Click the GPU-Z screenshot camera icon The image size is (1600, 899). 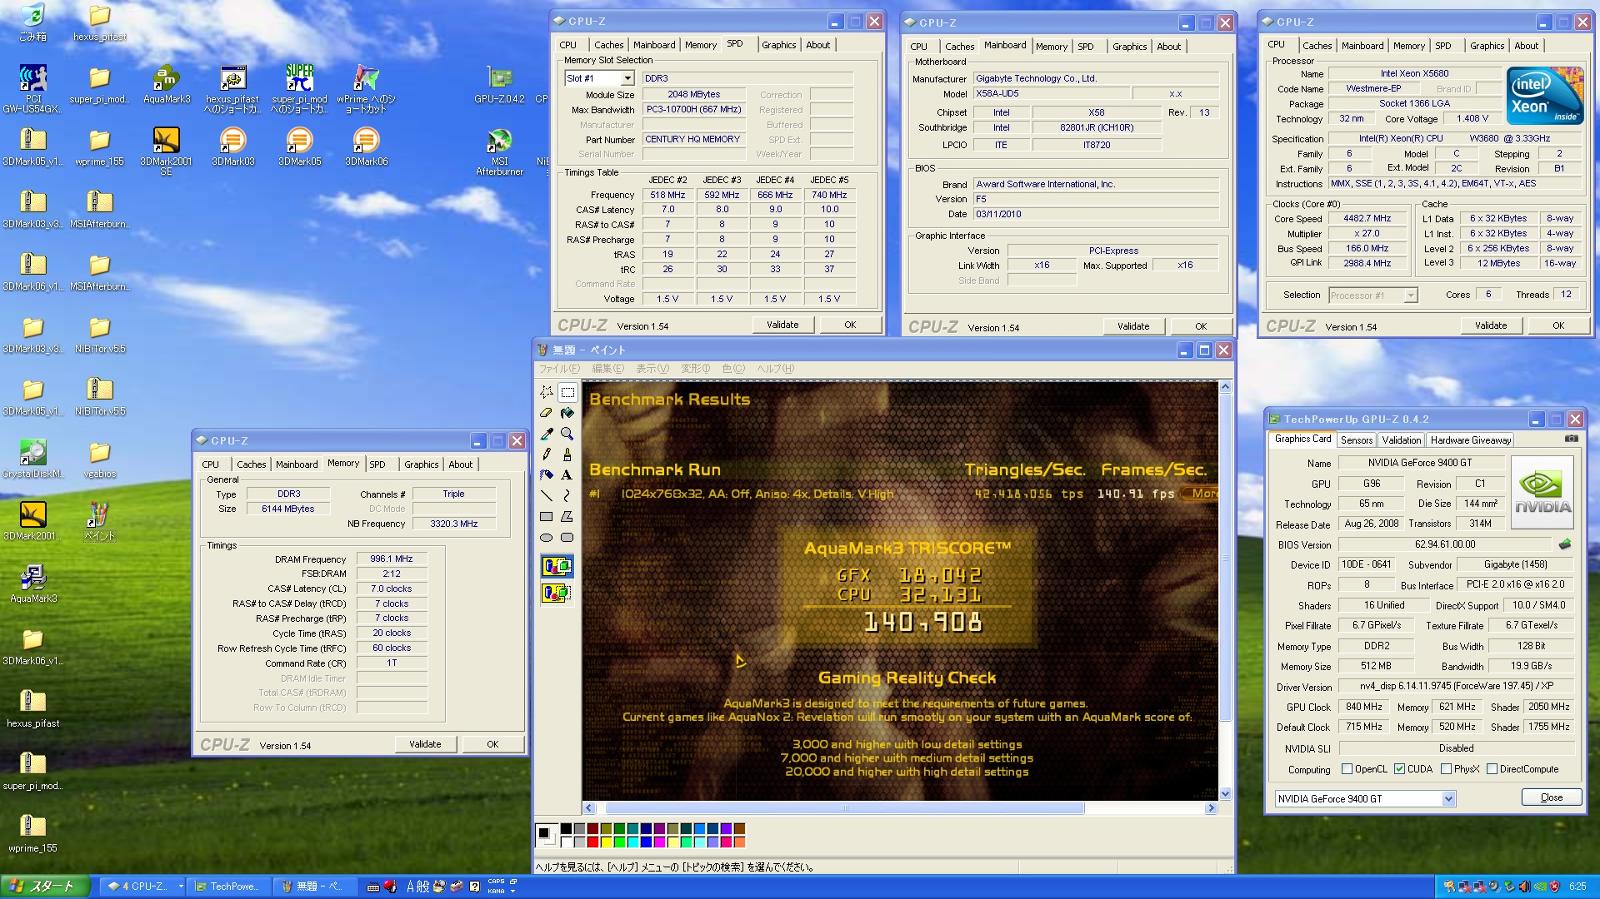1571,439
